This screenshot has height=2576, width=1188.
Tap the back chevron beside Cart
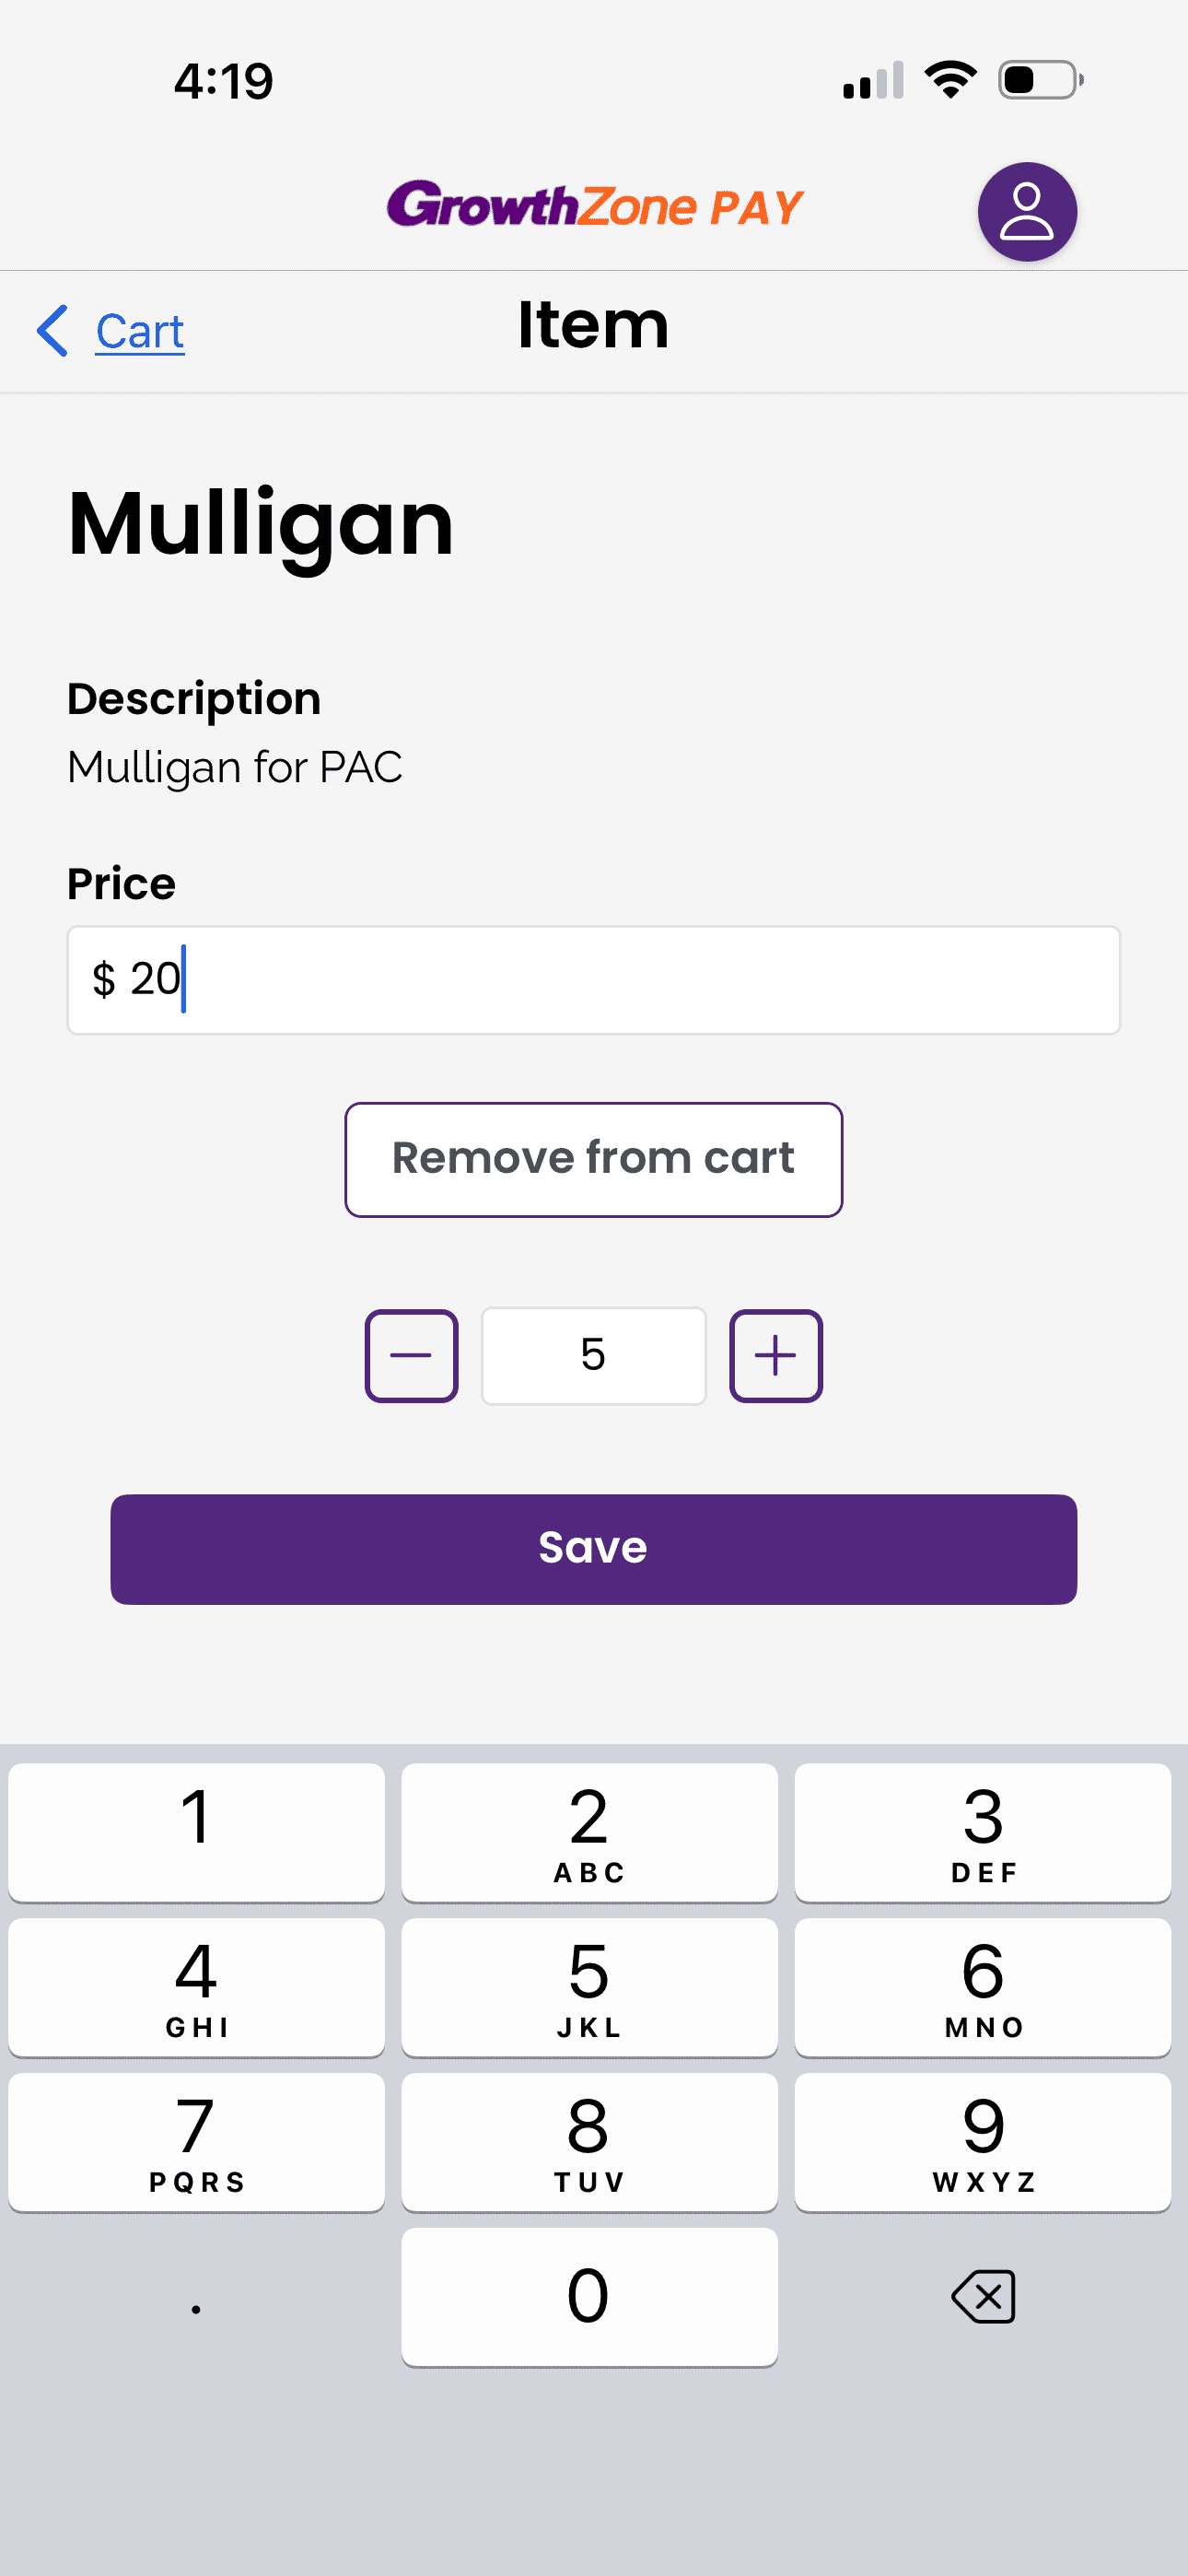pyautogui.click(x=53, y=331)
